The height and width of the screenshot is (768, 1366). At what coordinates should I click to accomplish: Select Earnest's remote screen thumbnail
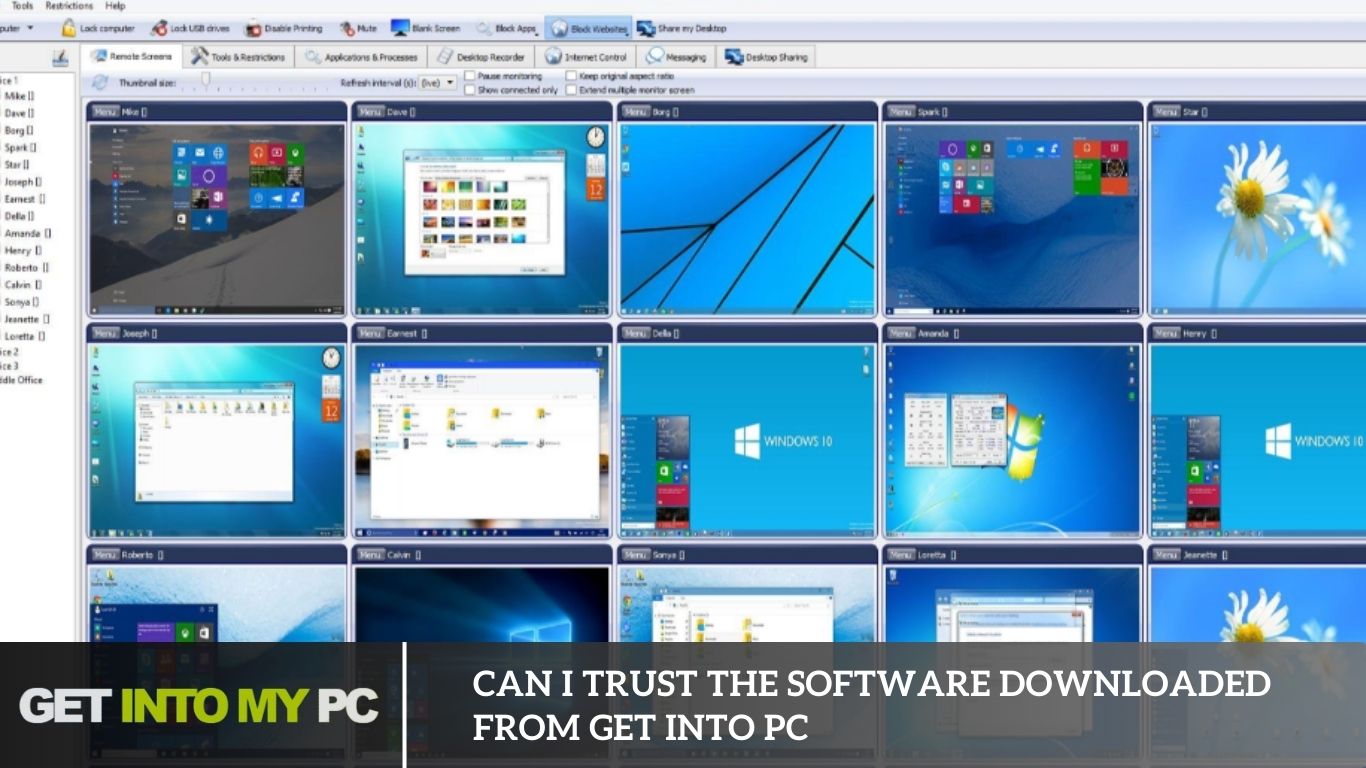[482, 440]
